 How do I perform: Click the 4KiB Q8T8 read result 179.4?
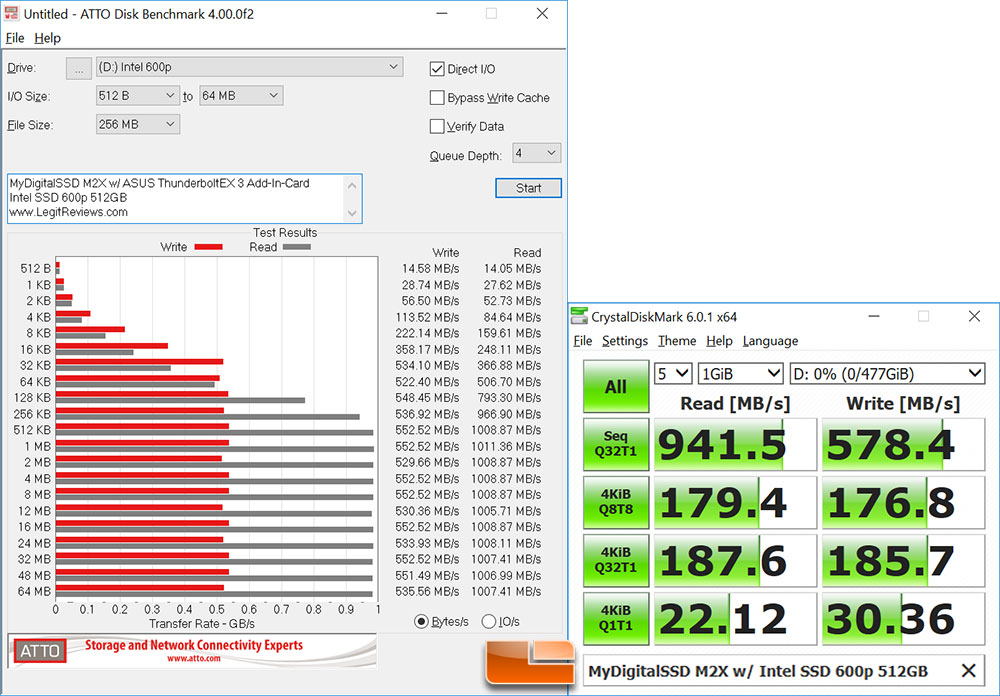(x=735, y=502)
